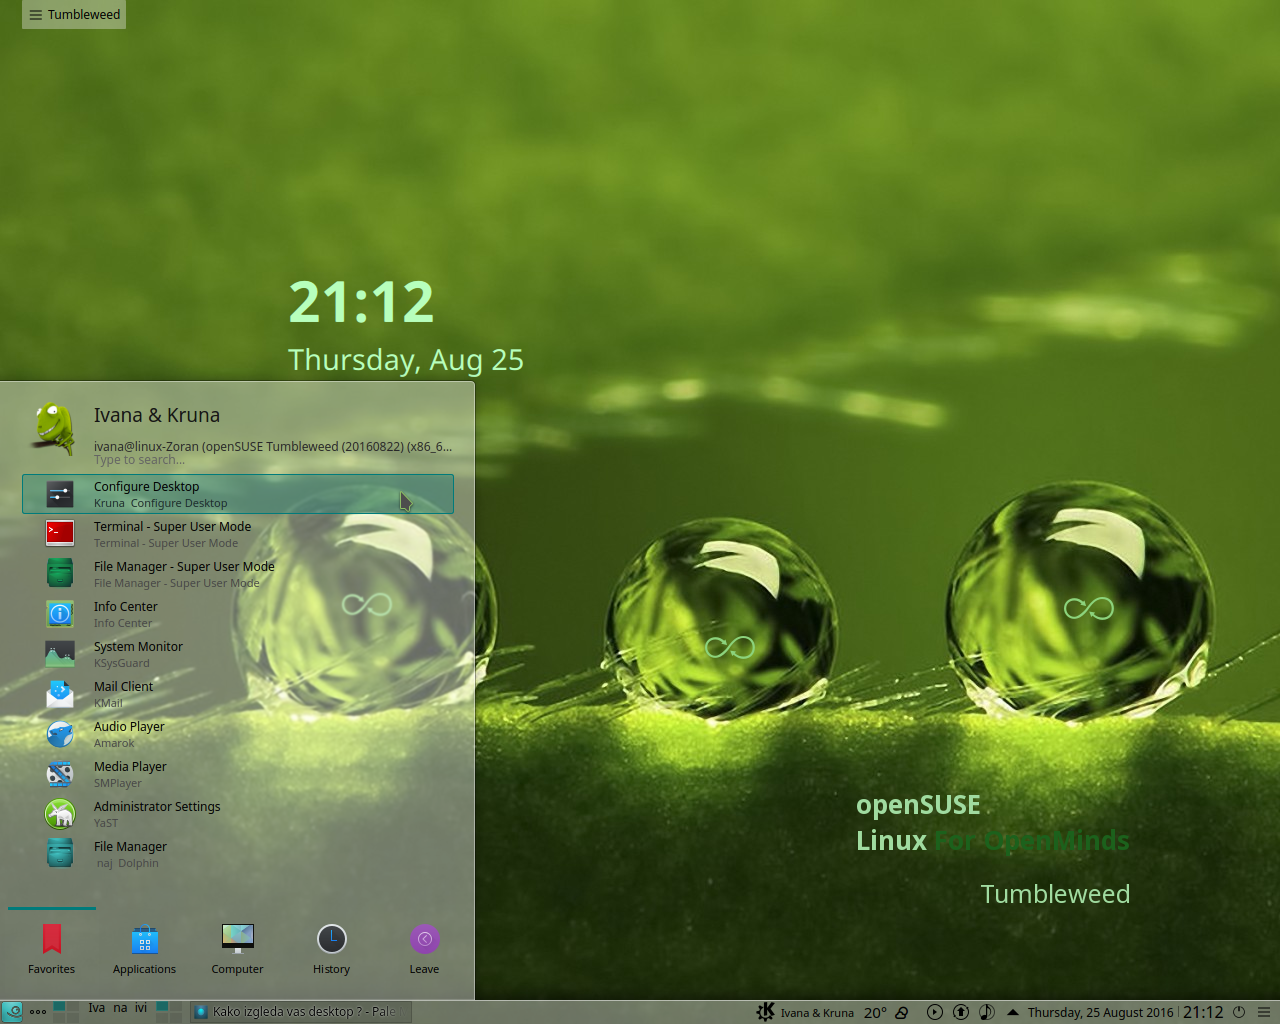Screen dimensions: 1280x1024
Task: Switch to the Favorites tab
Action: (x=52, y=949)
